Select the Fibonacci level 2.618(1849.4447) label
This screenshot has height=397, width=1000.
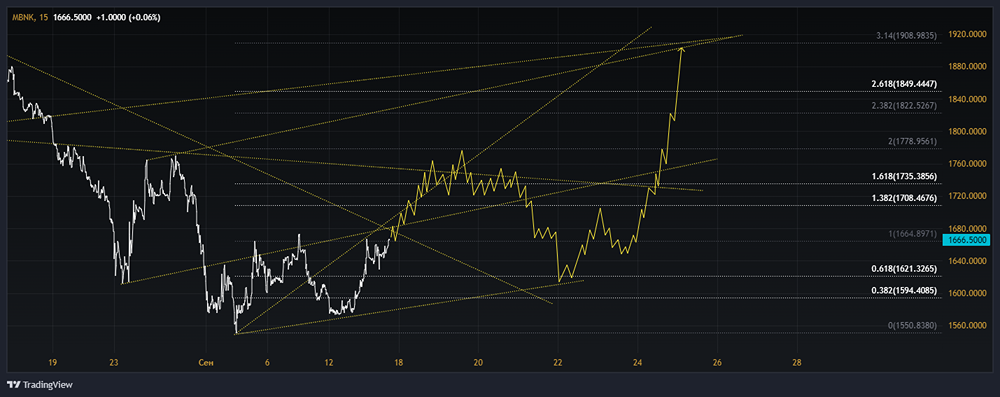pyautogui.click(x=904, y=84)
